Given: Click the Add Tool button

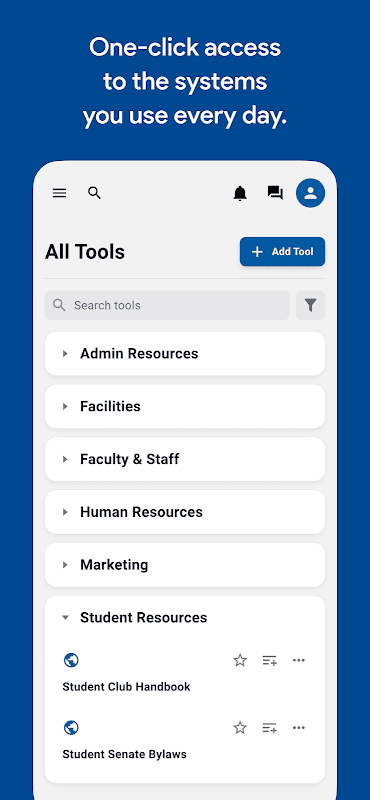Looking at the screenshot, I should [282, 252].
